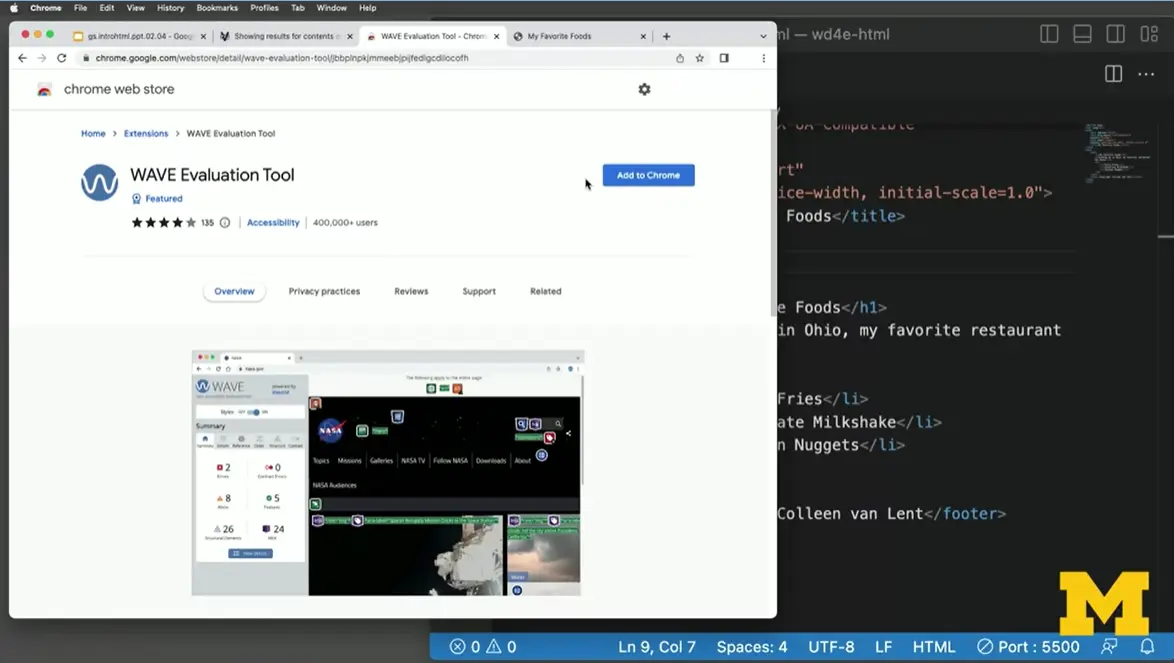Switch to the Reviews tab of the extension
The width and height of the screenshot is (1174, 663).
(x=411, y=291)
